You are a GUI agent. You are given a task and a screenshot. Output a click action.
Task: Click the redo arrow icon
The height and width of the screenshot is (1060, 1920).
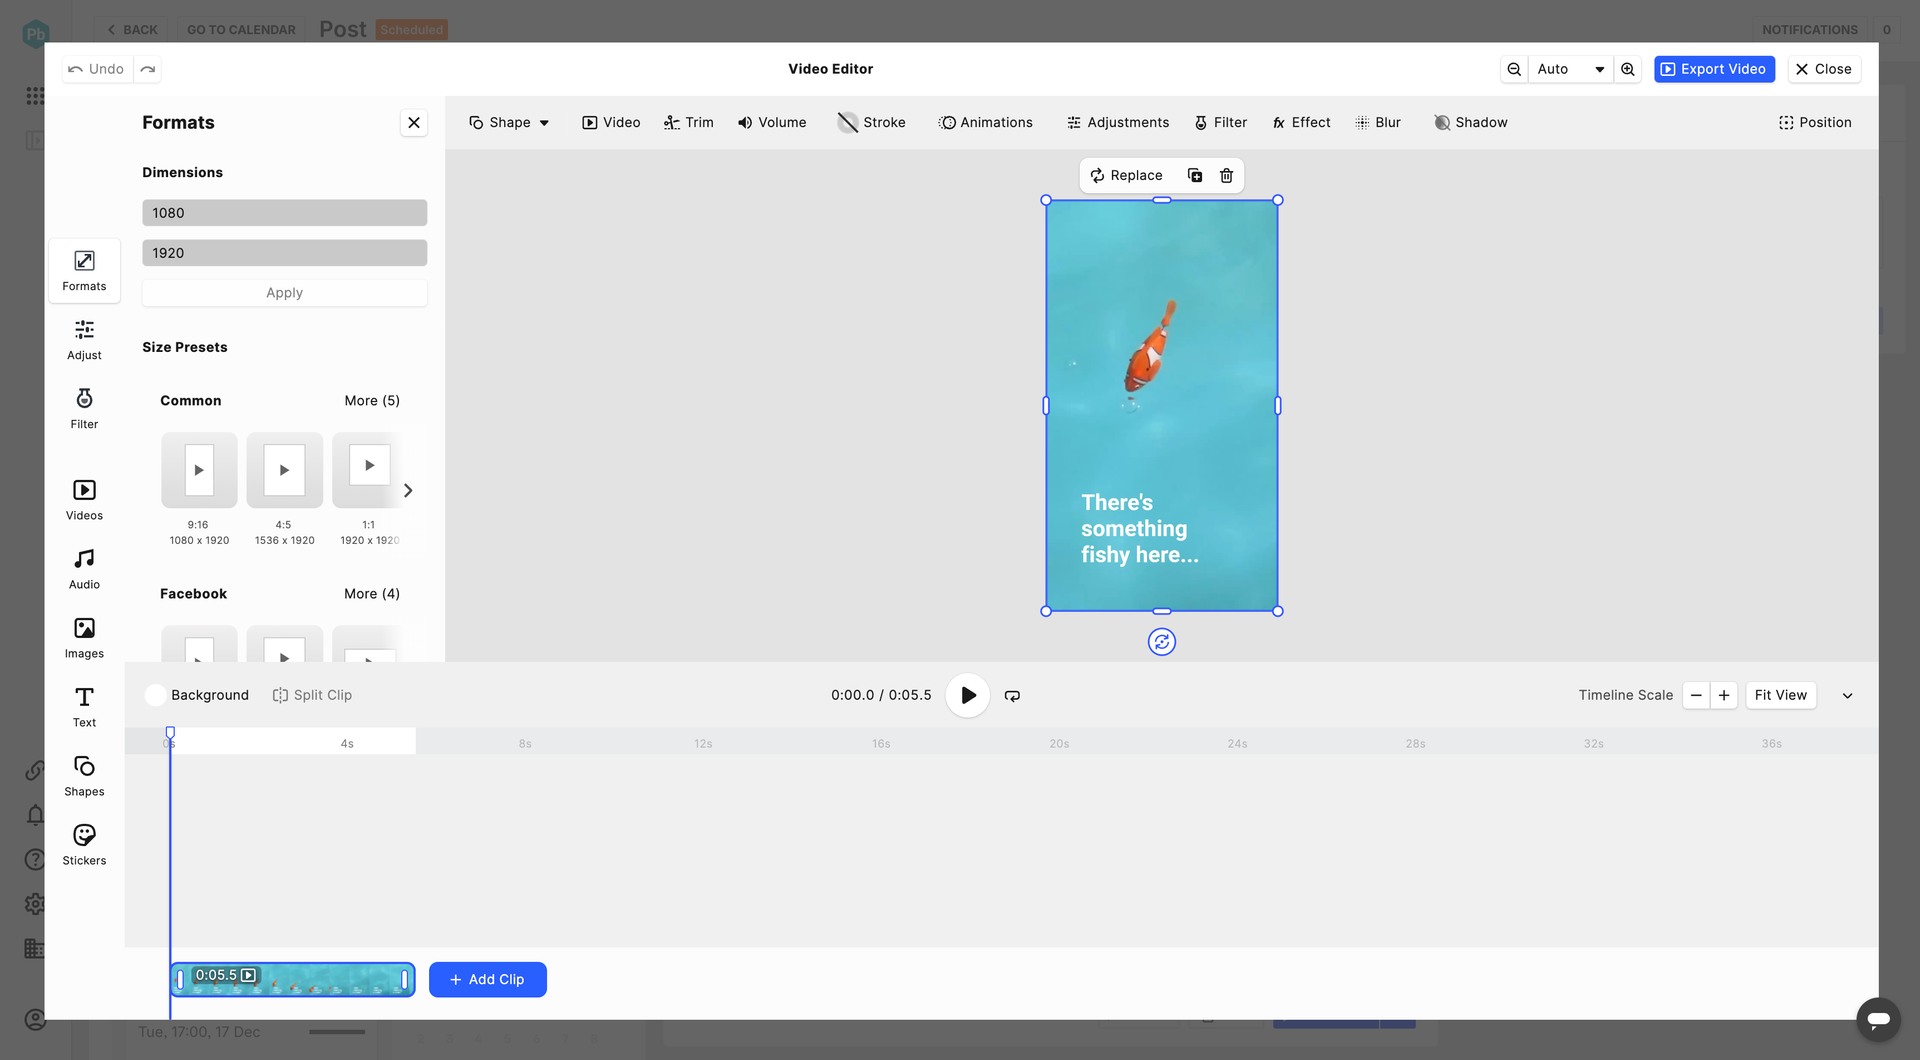148,69
